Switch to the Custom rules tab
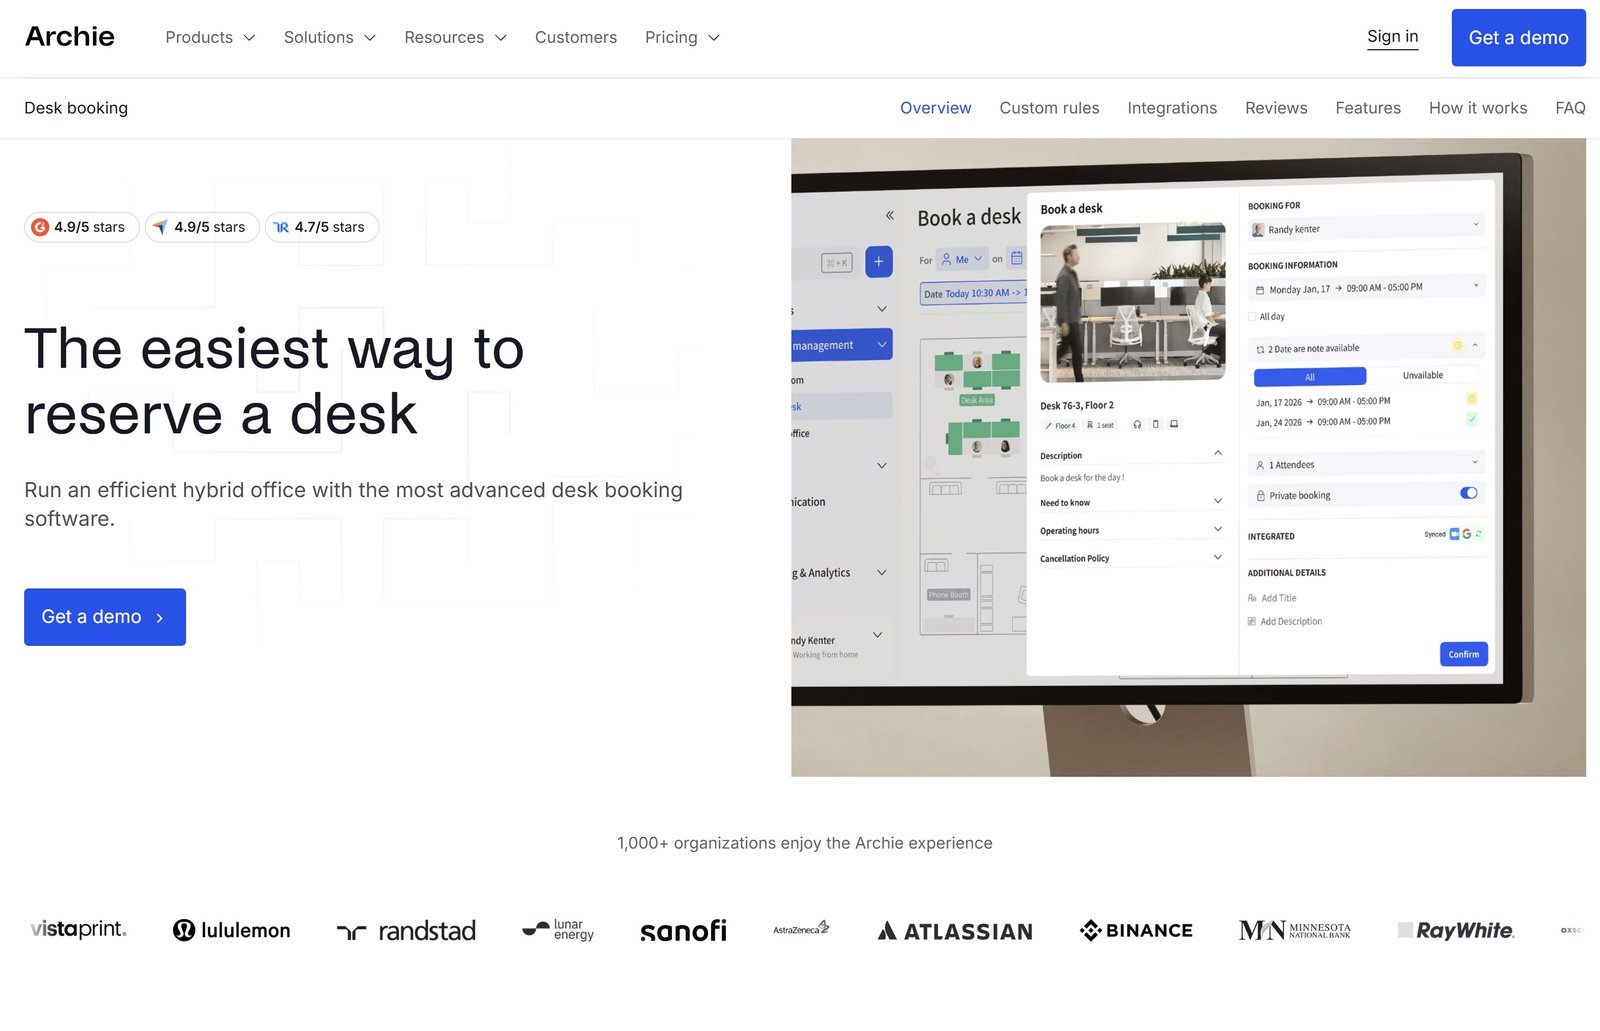The width and height of the screenshot is (1600, 1031). (x=1049, y=108)
